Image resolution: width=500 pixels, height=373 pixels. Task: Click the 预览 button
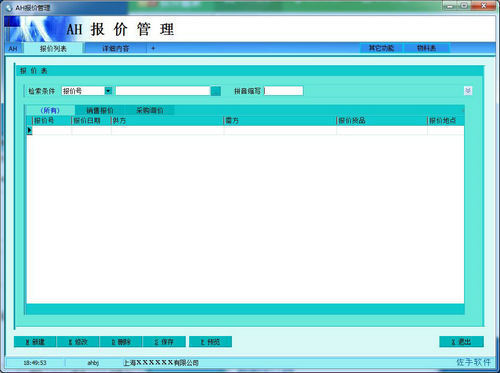[210, 342]
